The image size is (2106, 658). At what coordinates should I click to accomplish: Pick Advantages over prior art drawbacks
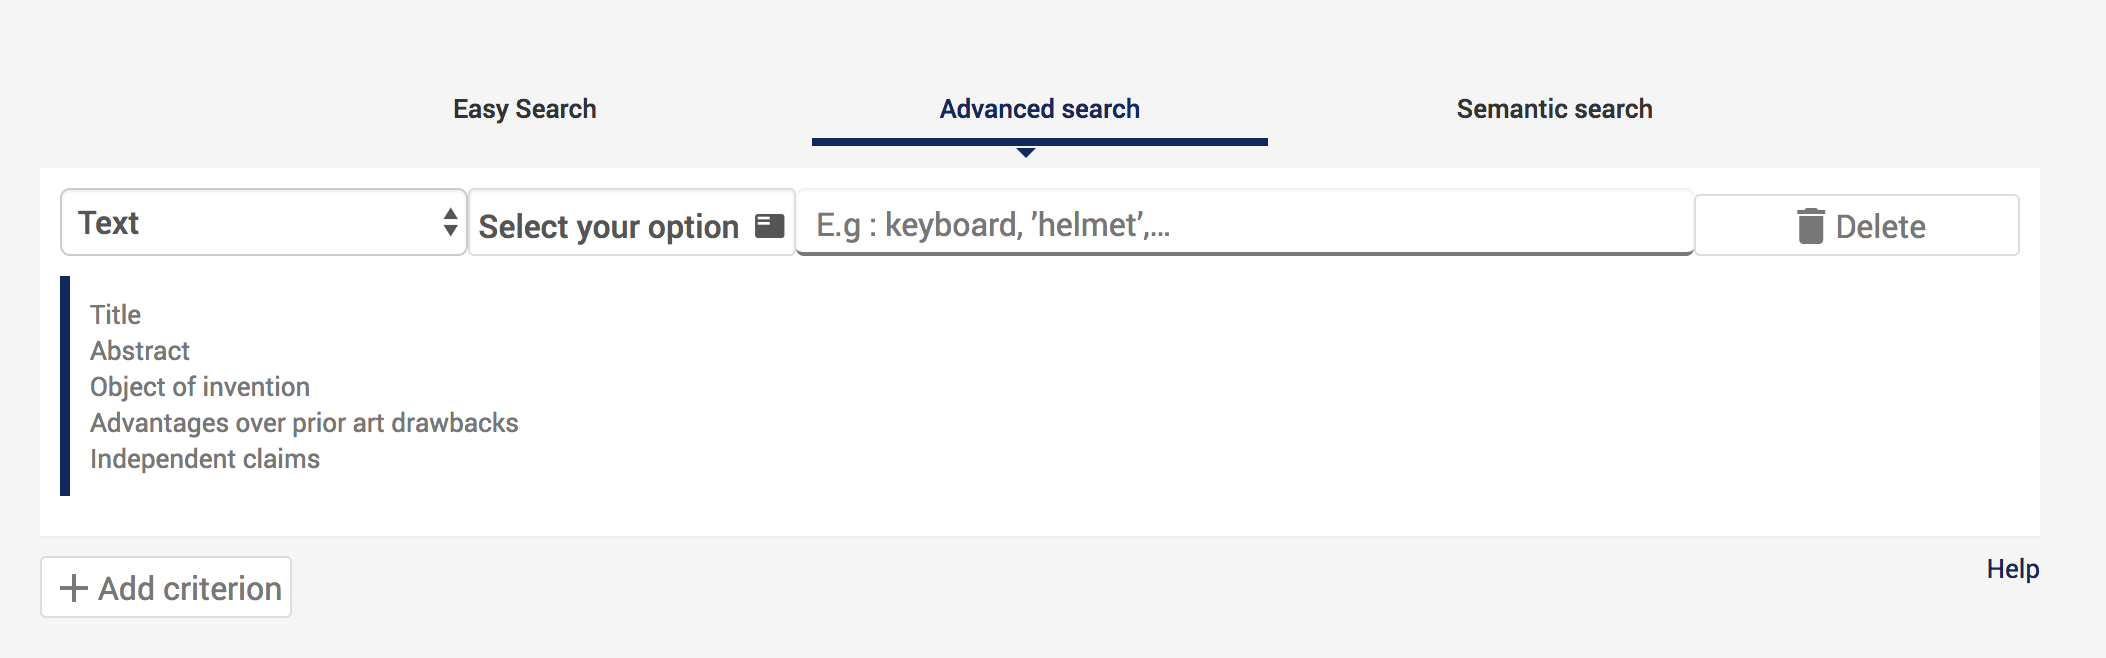[304, 423]
